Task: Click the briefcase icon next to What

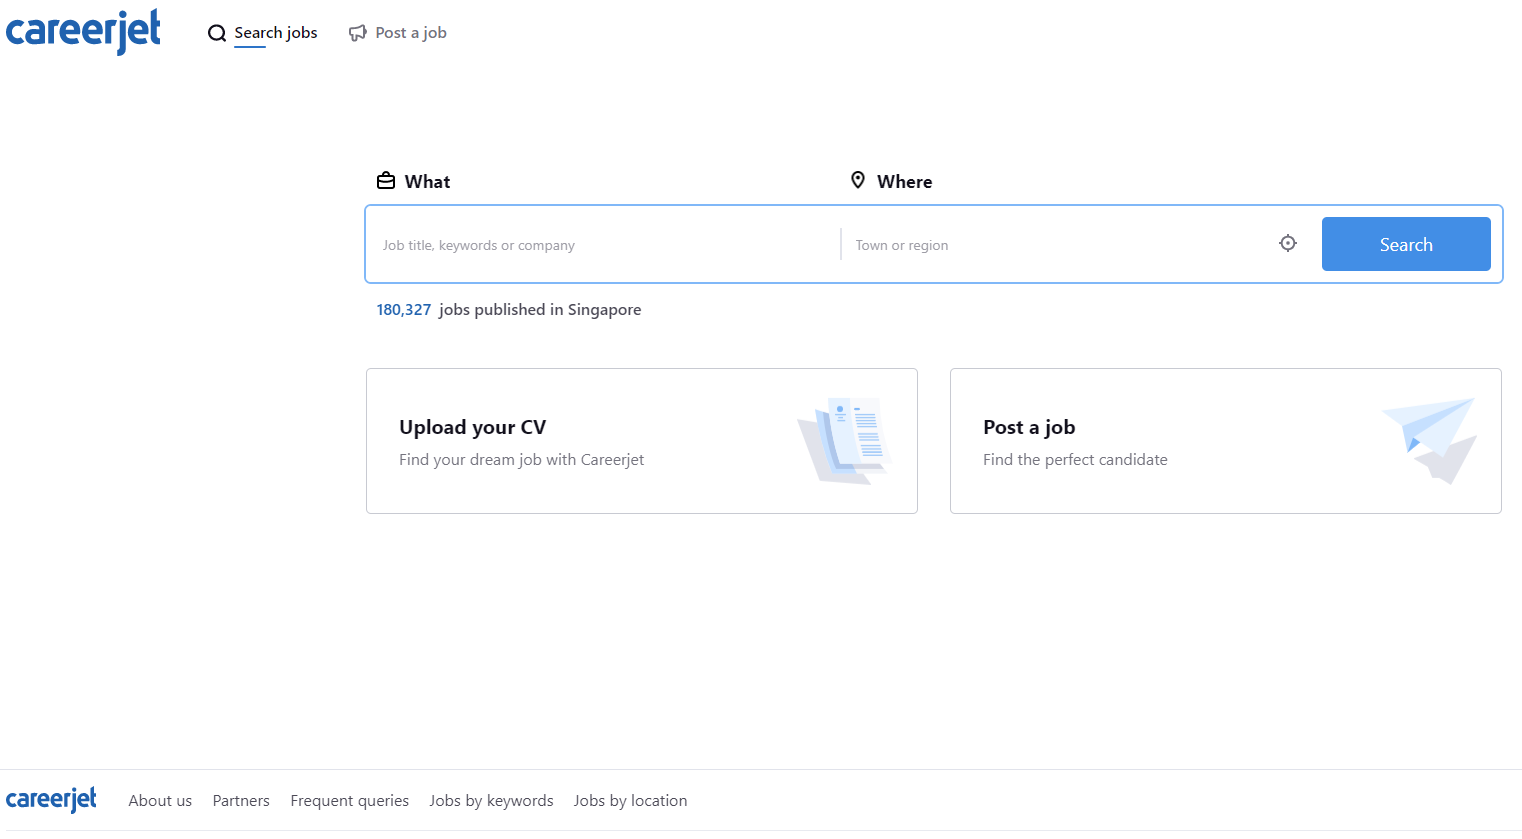Action: click(x=386, y=181)
